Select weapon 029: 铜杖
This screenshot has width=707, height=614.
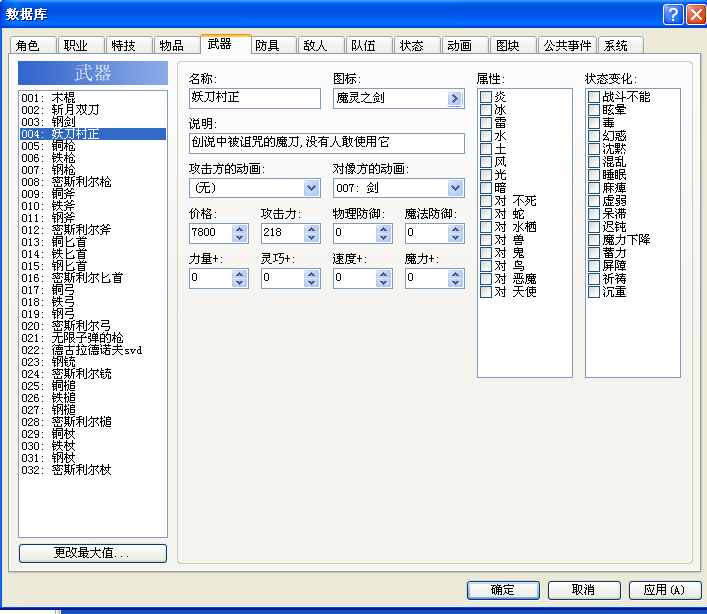click(x=93, y=434)
